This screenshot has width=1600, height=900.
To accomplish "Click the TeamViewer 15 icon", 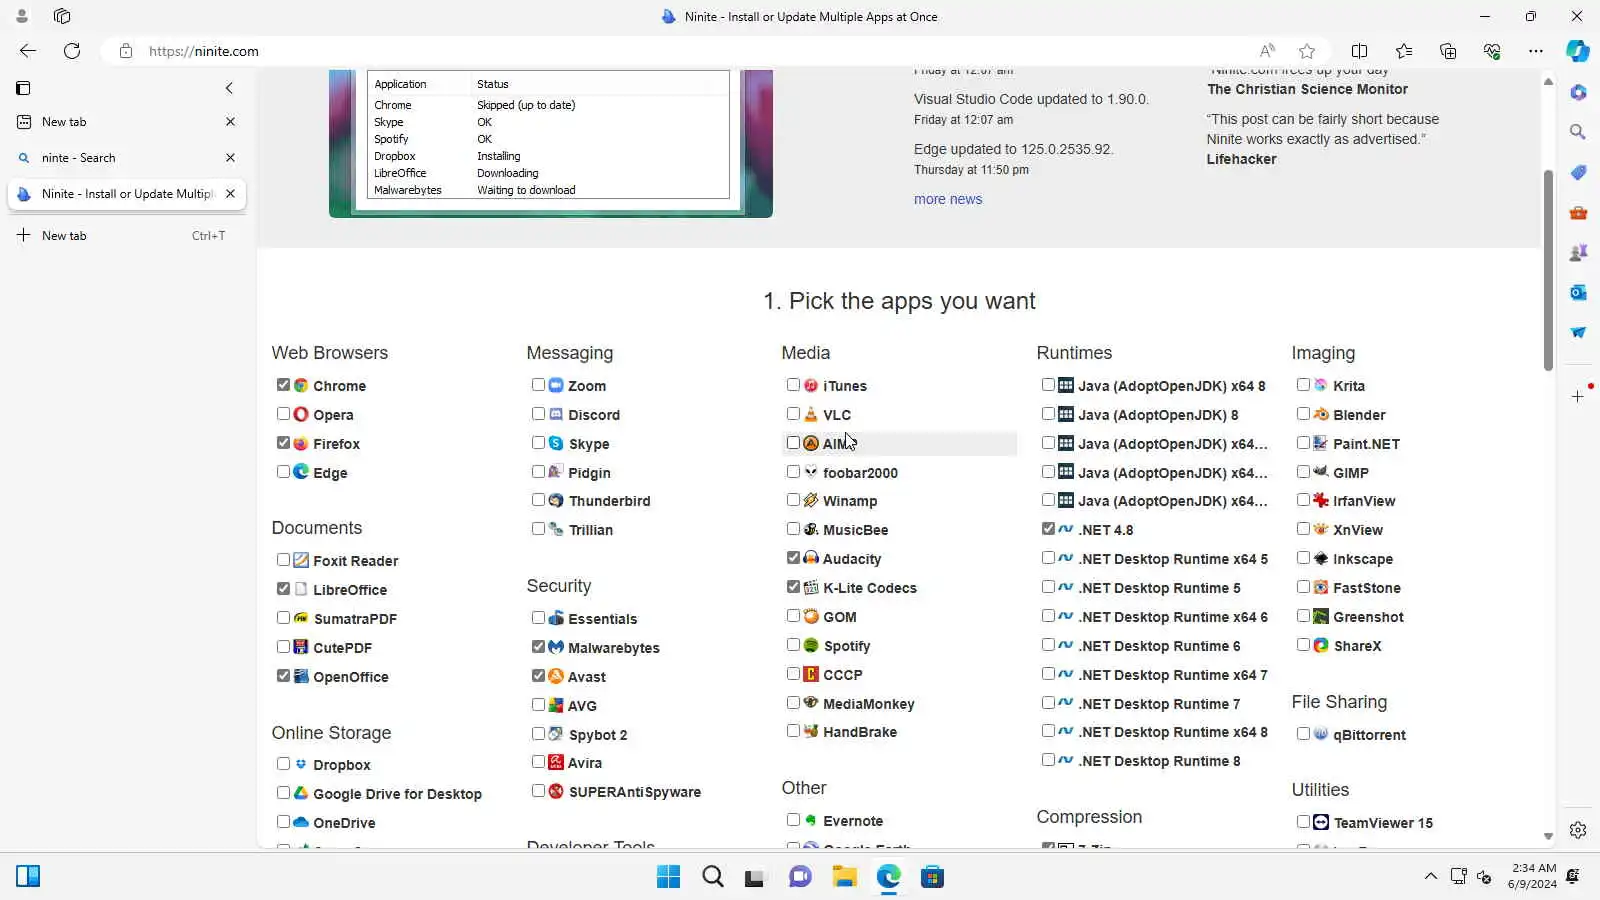I will pyautogui.click(x=1321, y=822).
